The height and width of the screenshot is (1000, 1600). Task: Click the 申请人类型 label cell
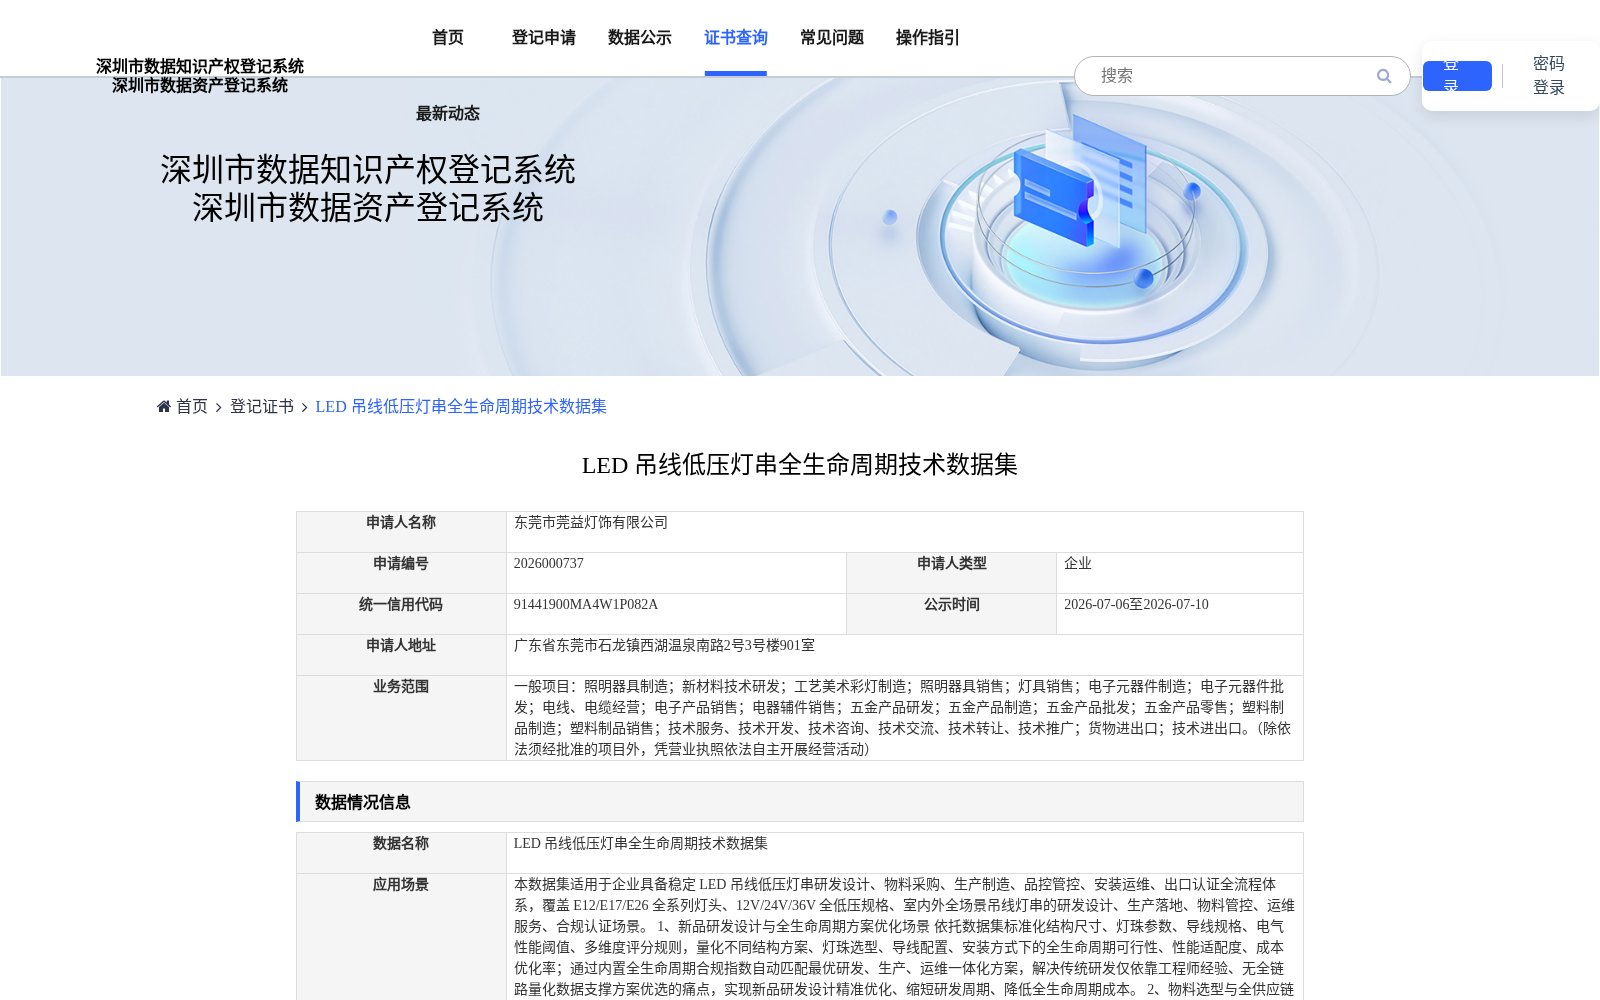click(951, 573)
